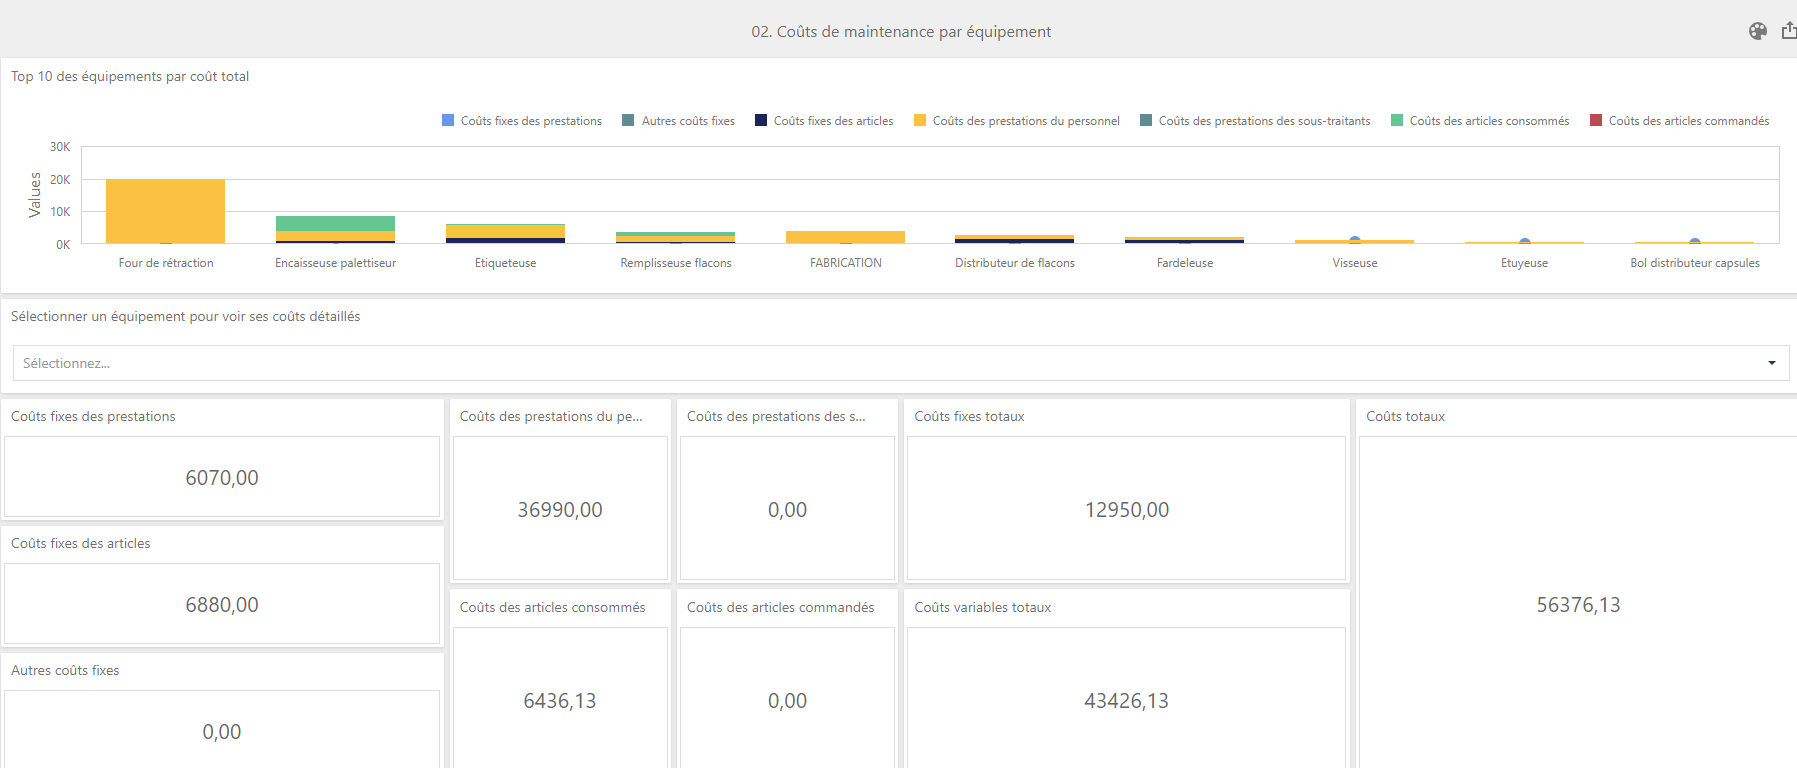Click the value 6880,00 in Coûts fixes des articles
The image size is (1797, 768).
(x=222, y=605)
